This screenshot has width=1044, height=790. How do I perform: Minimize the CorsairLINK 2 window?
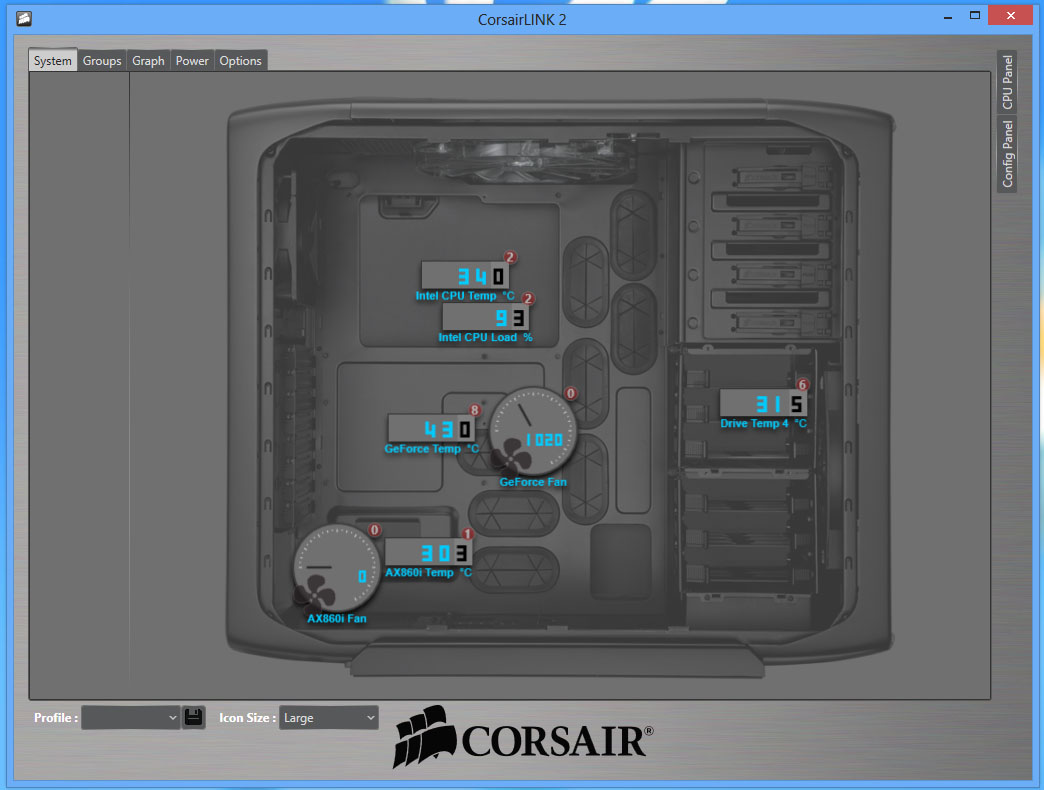pyautogui.click(x=947, y=17)
